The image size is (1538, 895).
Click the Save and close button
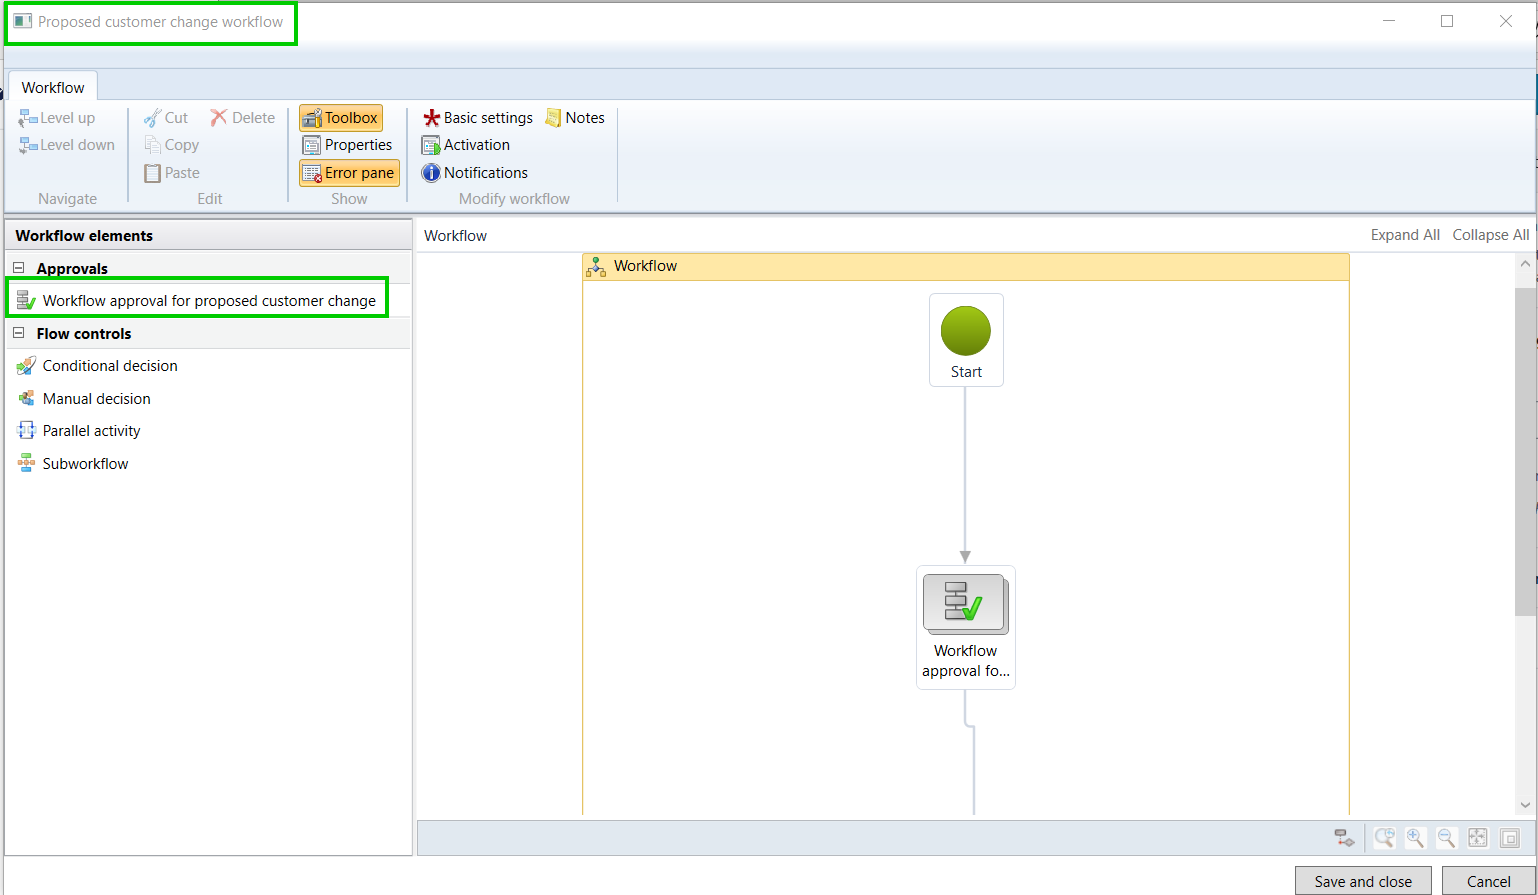(x=1362, y=881)
